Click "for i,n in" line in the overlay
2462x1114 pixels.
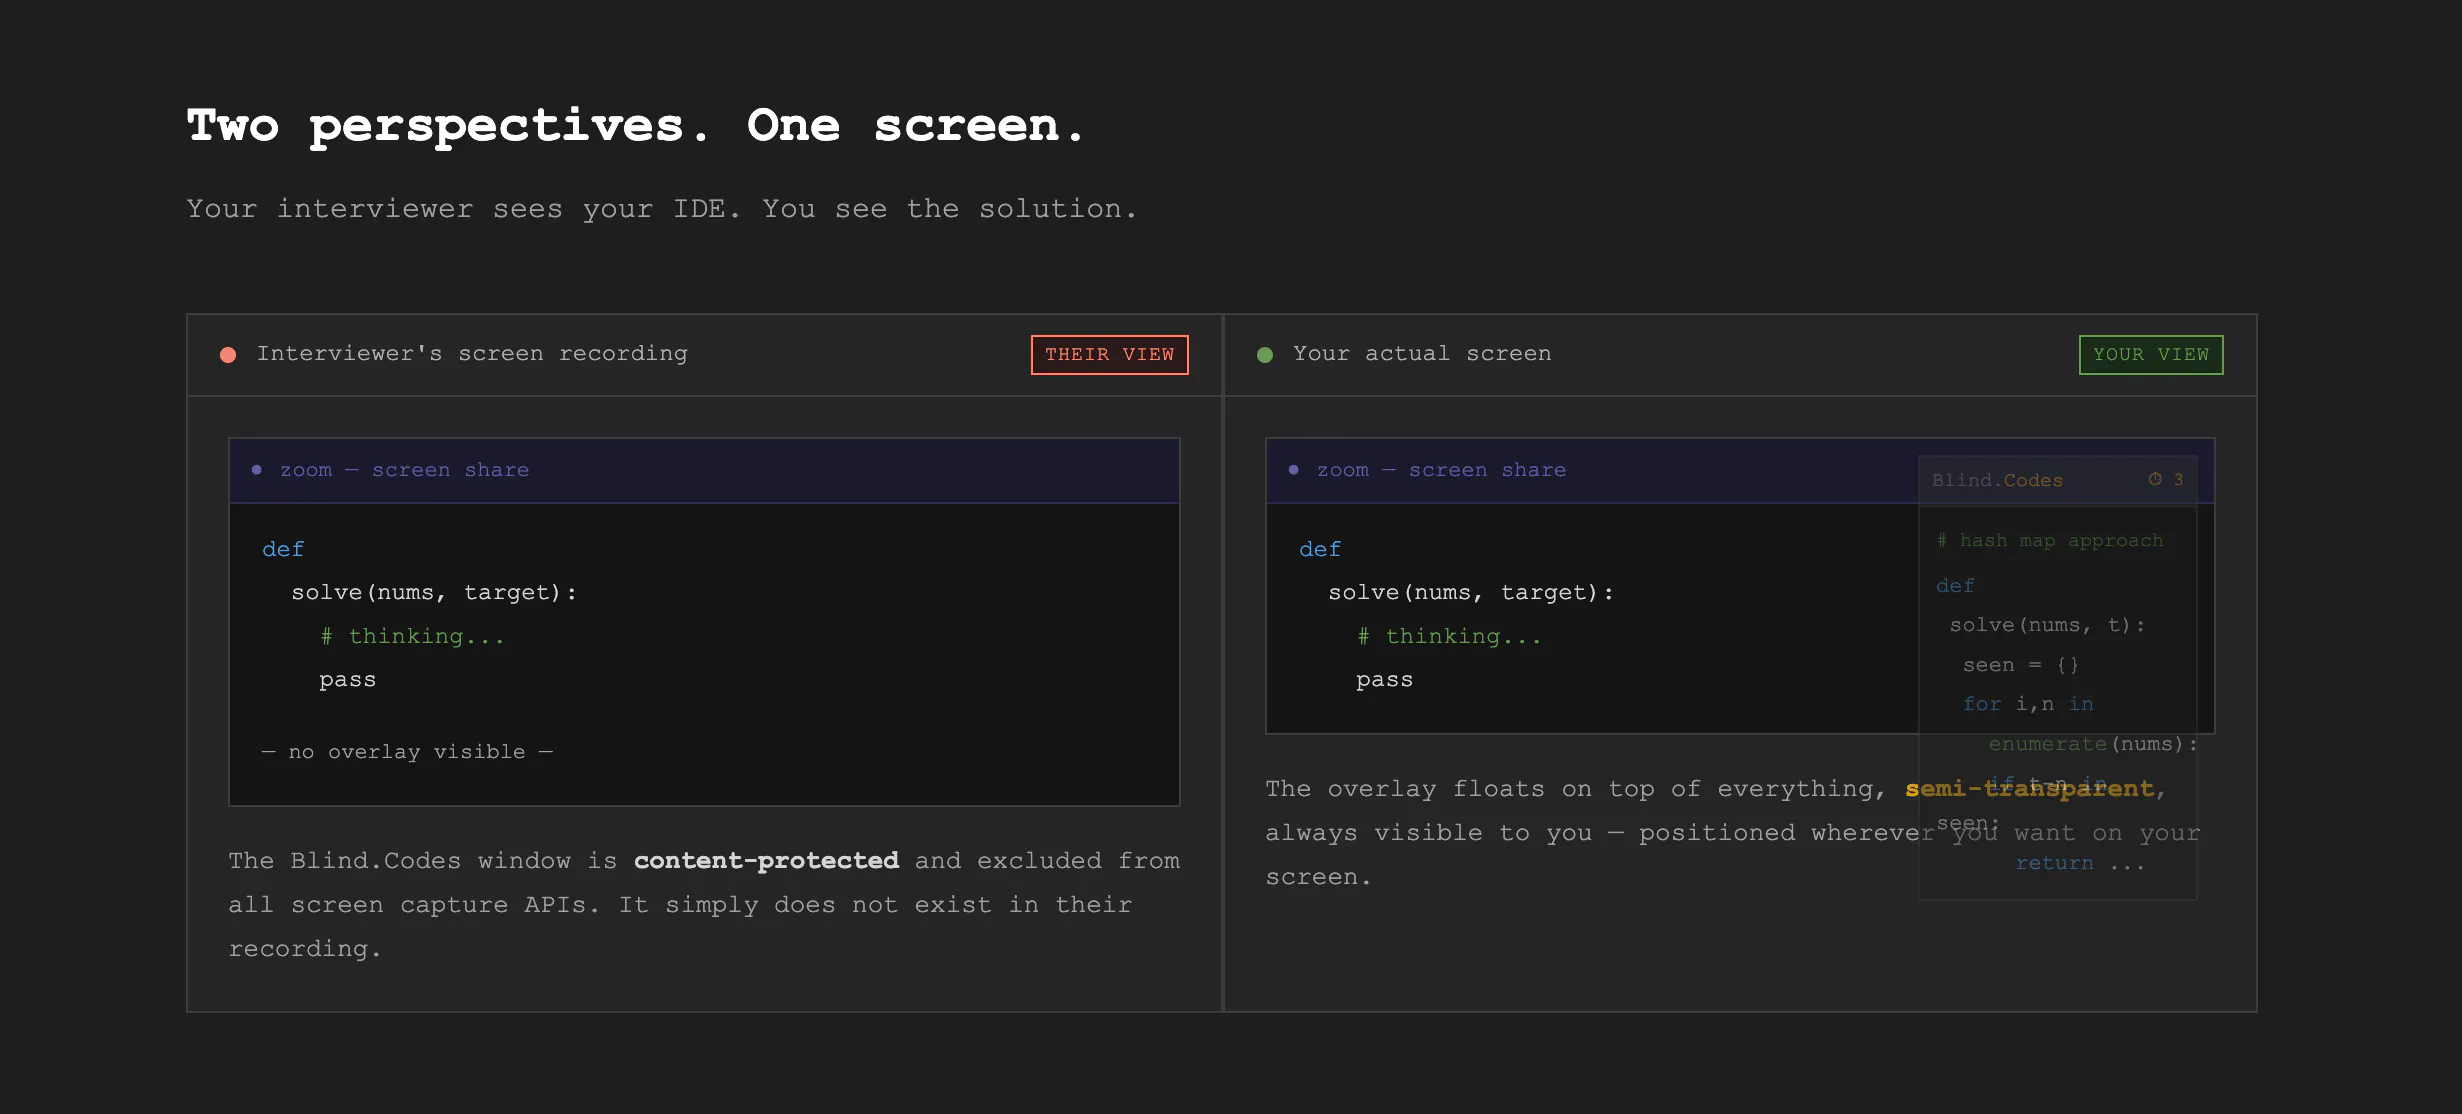[2028, 705]
